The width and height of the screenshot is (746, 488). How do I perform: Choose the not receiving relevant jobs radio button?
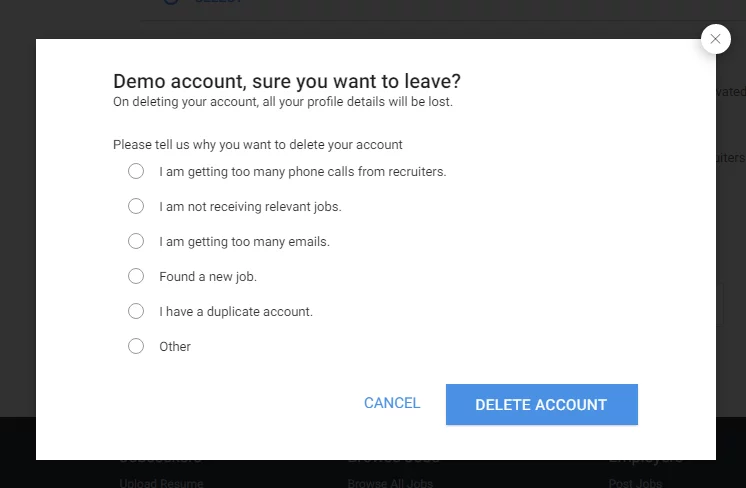tap(136, 206)
